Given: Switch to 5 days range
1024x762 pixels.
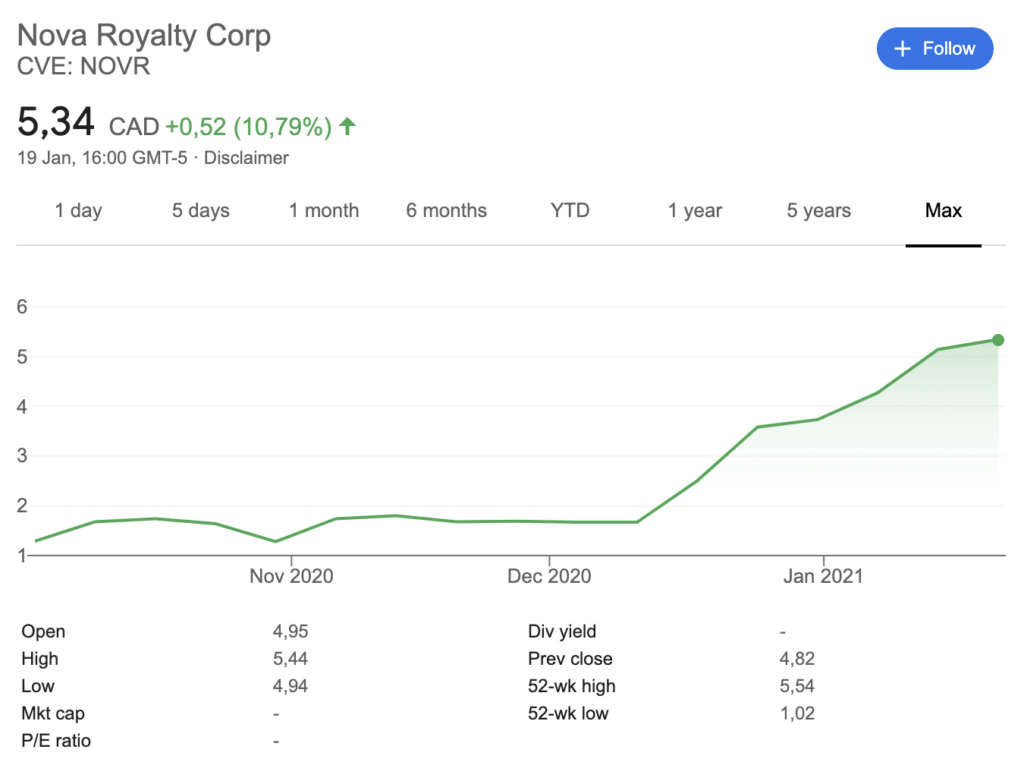Looking at the screenshot, I should pos(200,211).
